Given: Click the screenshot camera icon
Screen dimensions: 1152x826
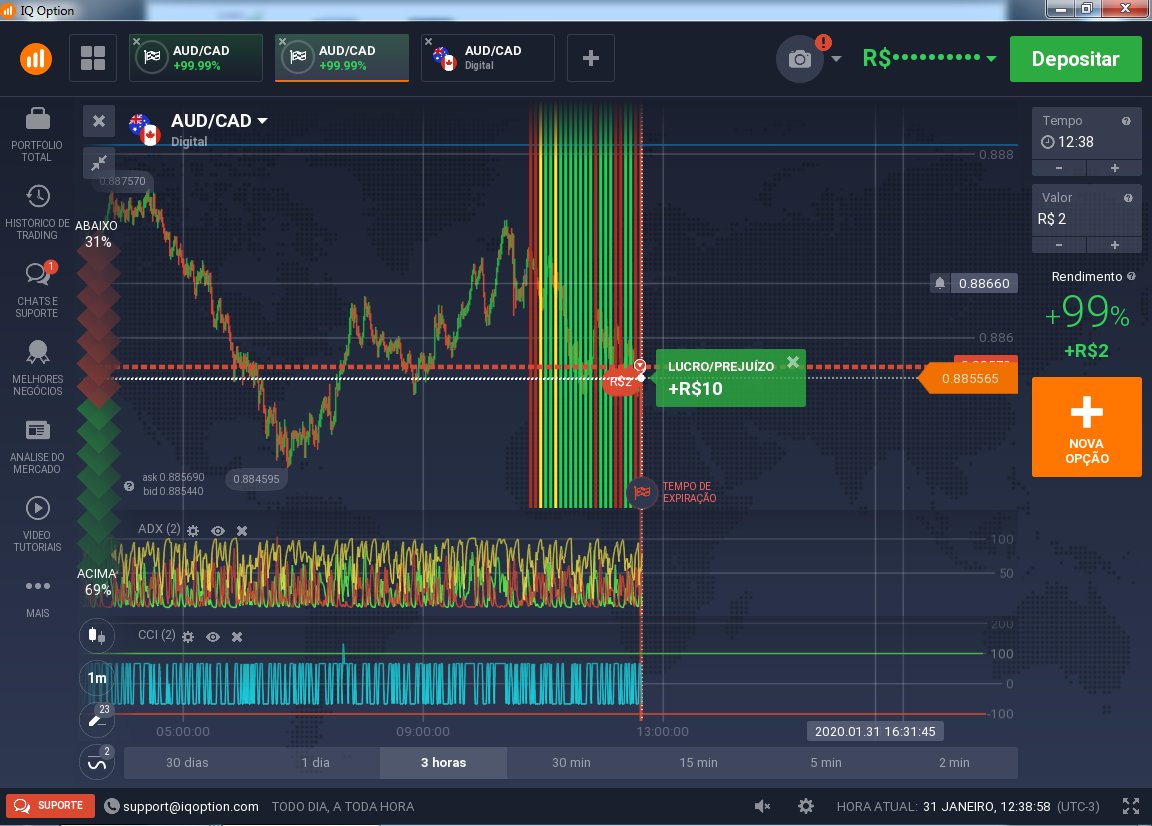Looking at the screenshot, I should point(799,59).
